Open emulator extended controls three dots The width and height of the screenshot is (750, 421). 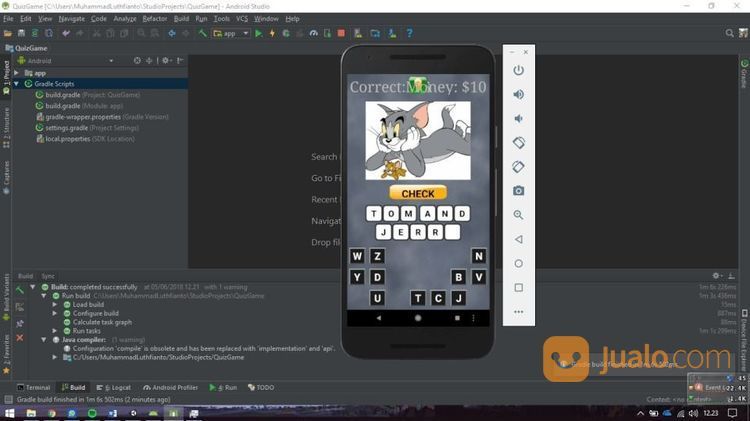click(x=518, y=312)
